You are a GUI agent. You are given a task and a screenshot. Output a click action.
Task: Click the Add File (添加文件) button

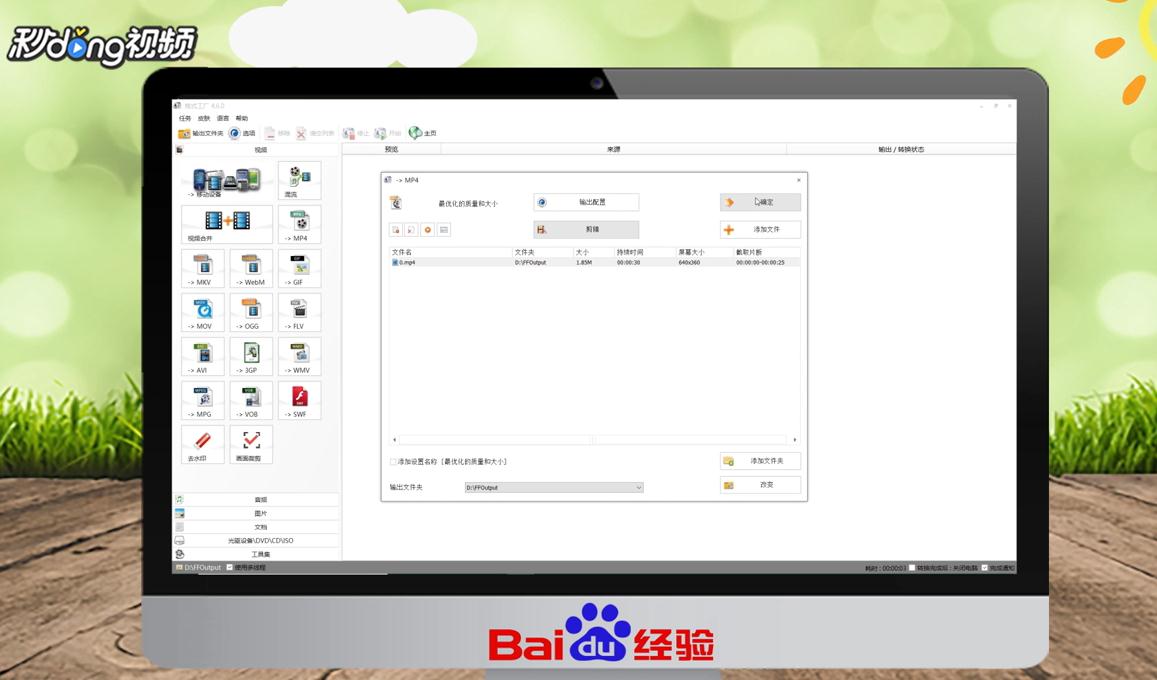point(760,229)
